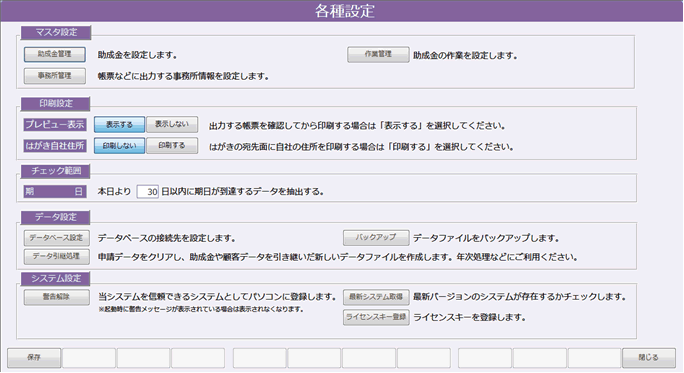684x373 pixels.
Task: Open the 助成金管理 subsidy management button
Action: click(x=55, y=55)
